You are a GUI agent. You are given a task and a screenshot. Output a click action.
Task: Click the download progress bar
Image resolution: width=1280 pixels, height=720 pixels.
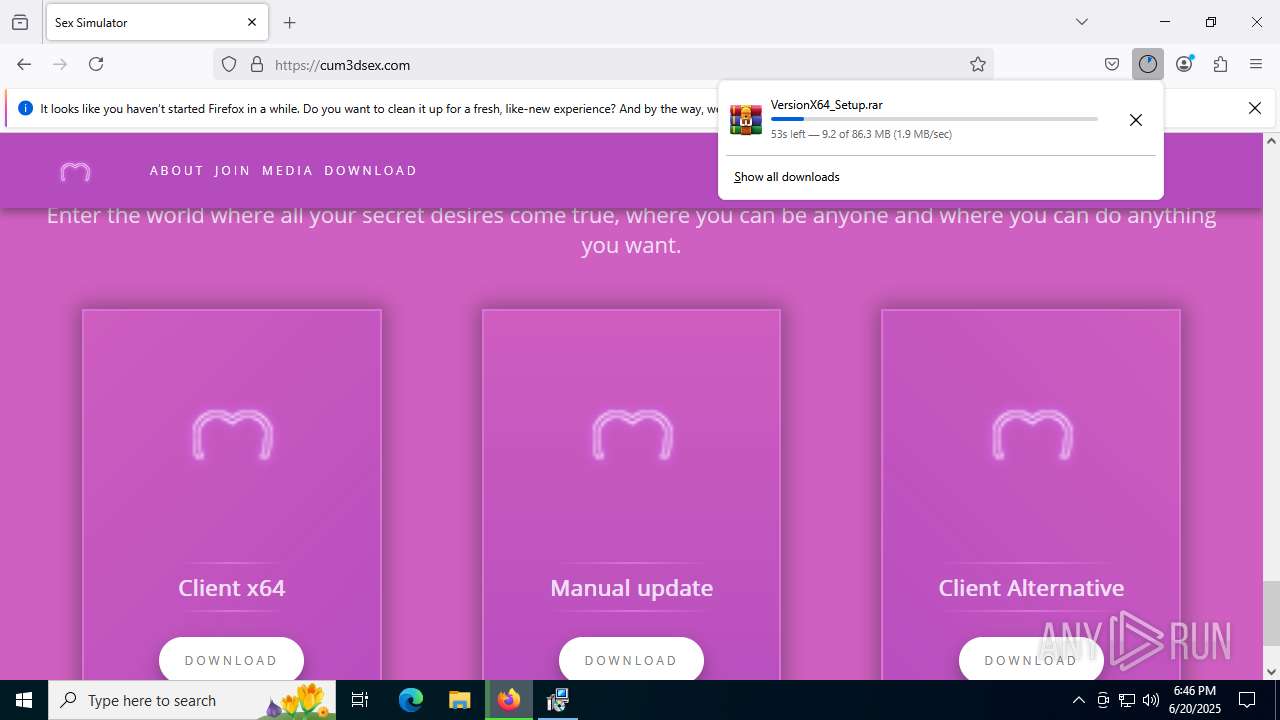click(x=934, y=119)
